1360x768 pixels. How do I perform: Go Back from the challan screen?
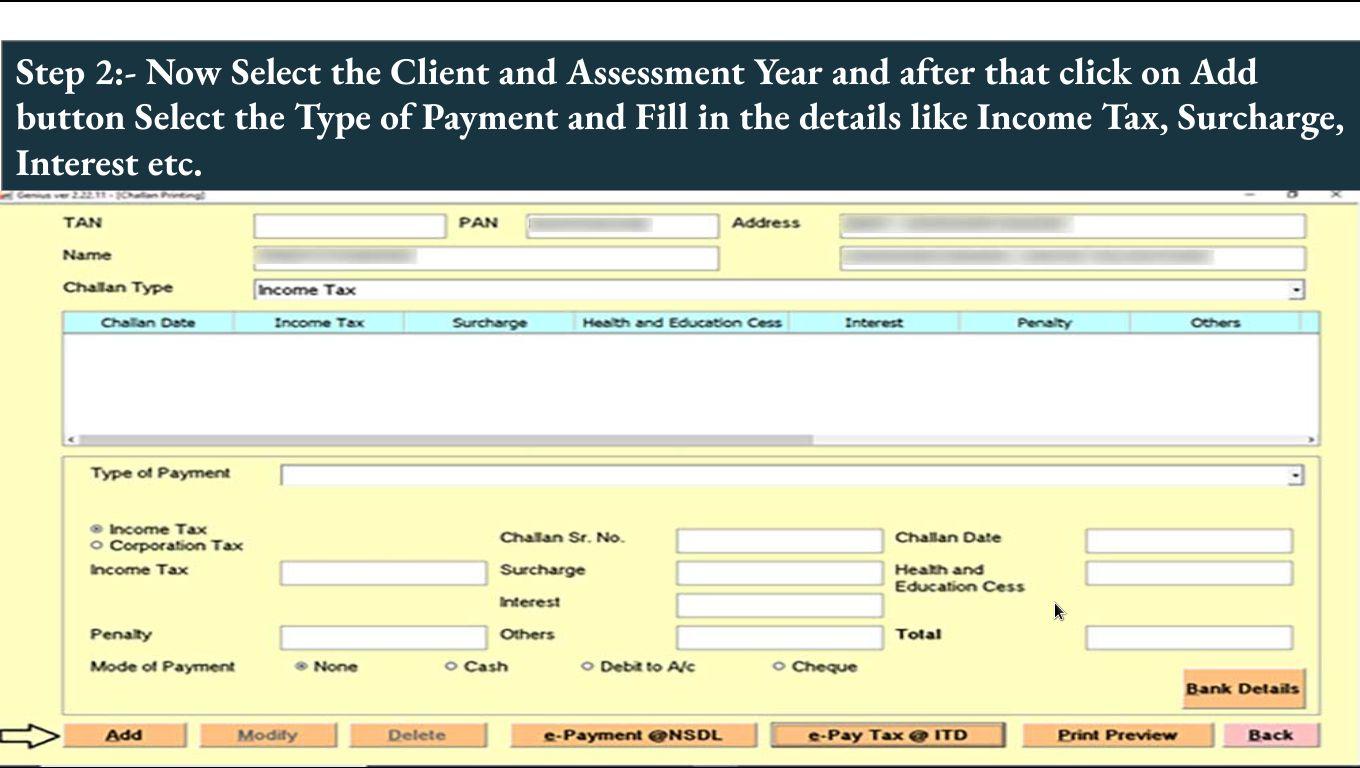pyautogui.click(x=1270, y=735)
